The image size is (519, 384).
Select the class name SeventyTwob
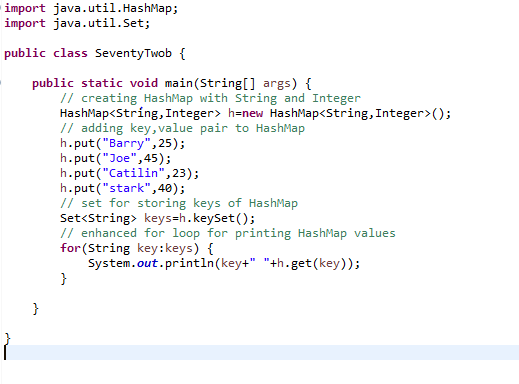click(133, 53)
